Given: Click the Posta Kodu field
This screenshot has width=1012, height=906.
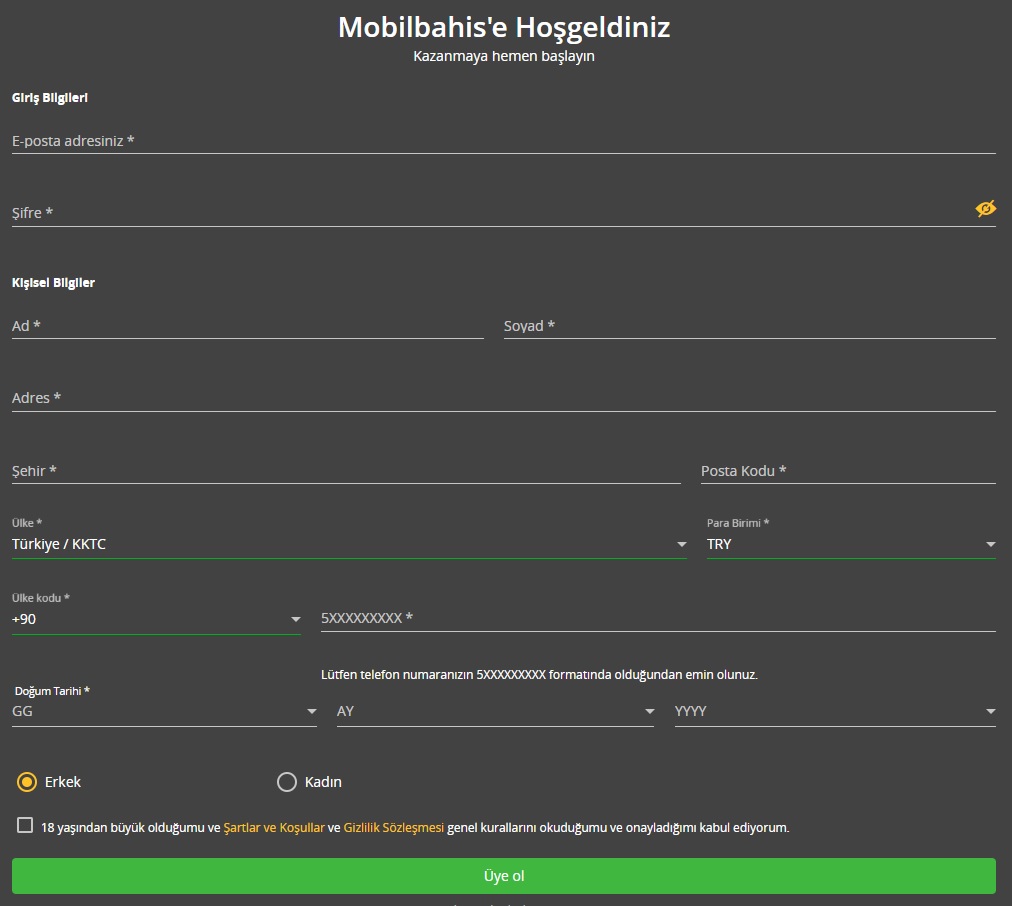Looking at the screenshot, I should 848,471.
